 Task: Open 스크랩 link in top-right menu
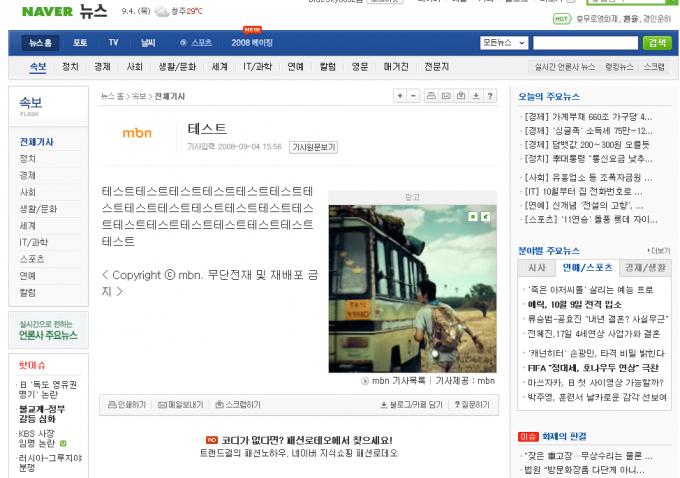click(654, 67)
